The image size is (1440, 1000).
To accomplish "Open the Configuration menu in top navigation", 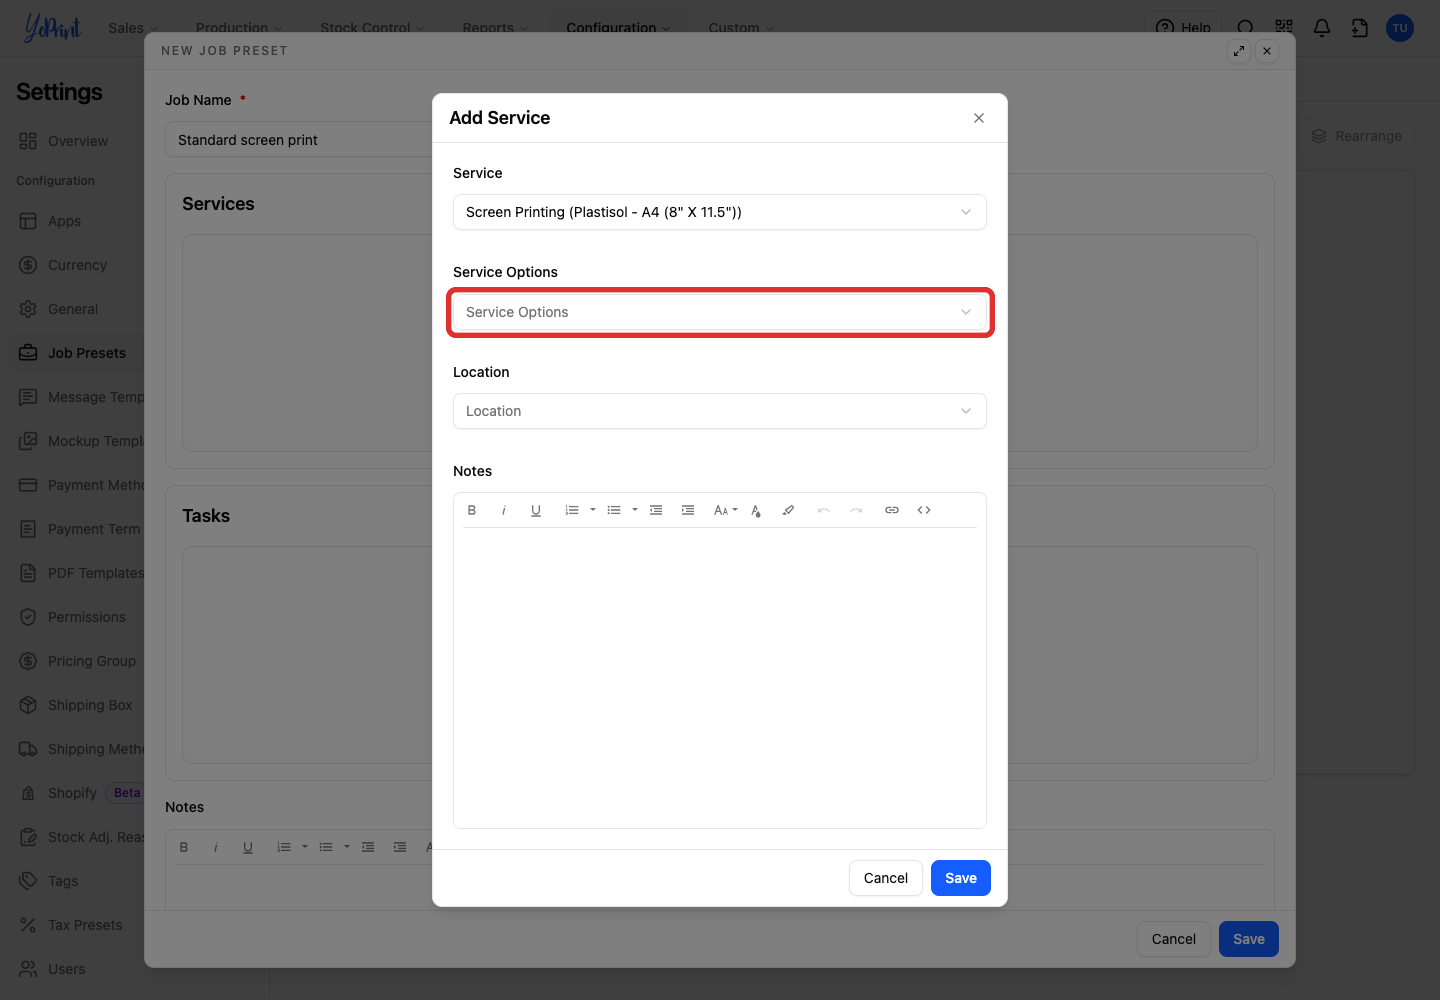I will tap(618, 28).
